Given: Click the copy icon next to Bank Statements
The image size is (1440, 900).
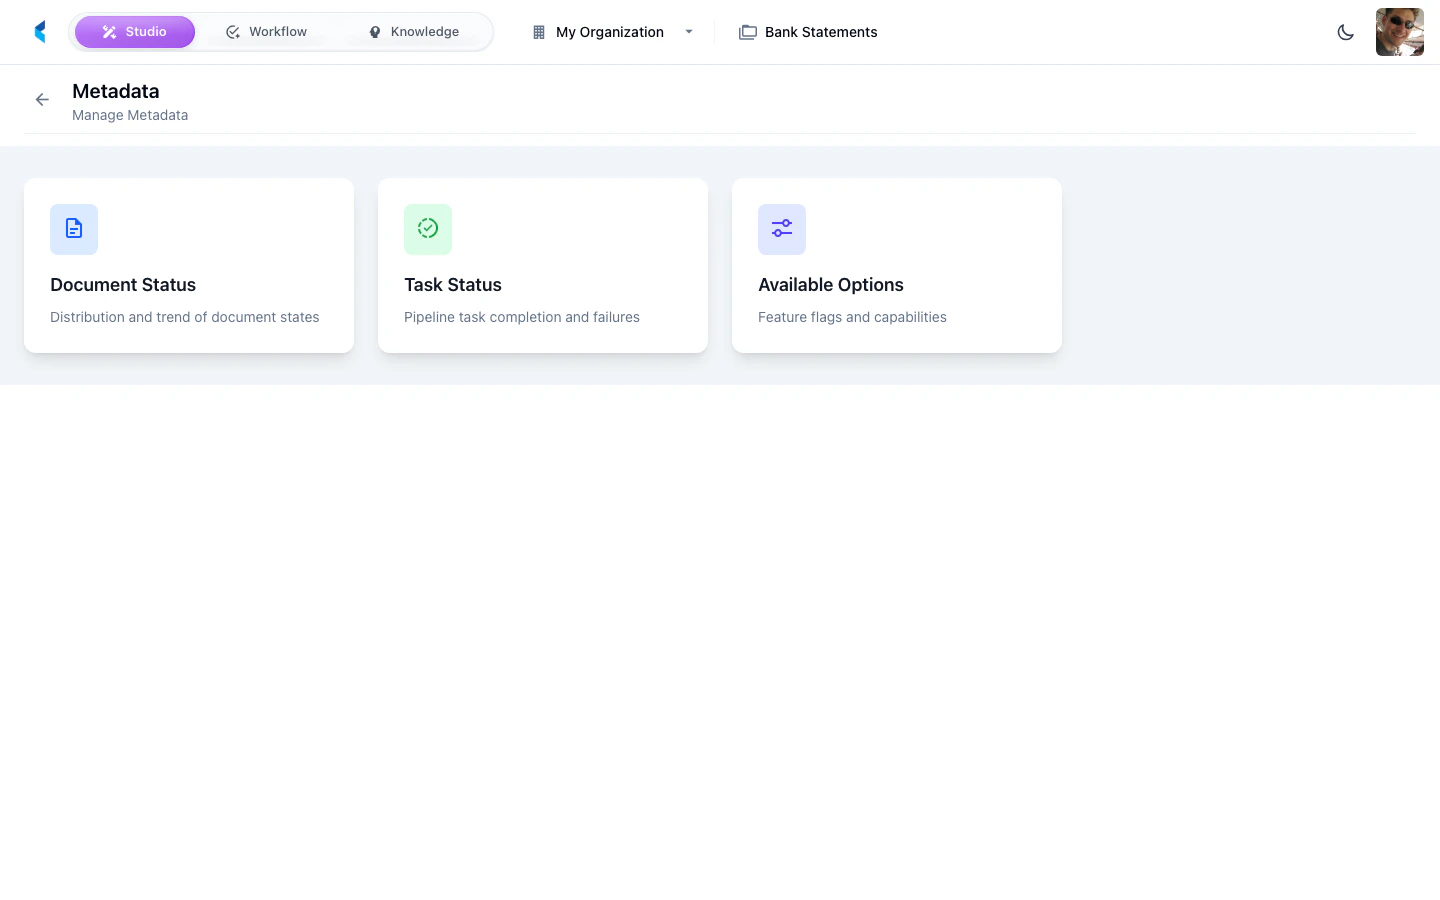Looking at the screenshot, I should coord(748,32).
